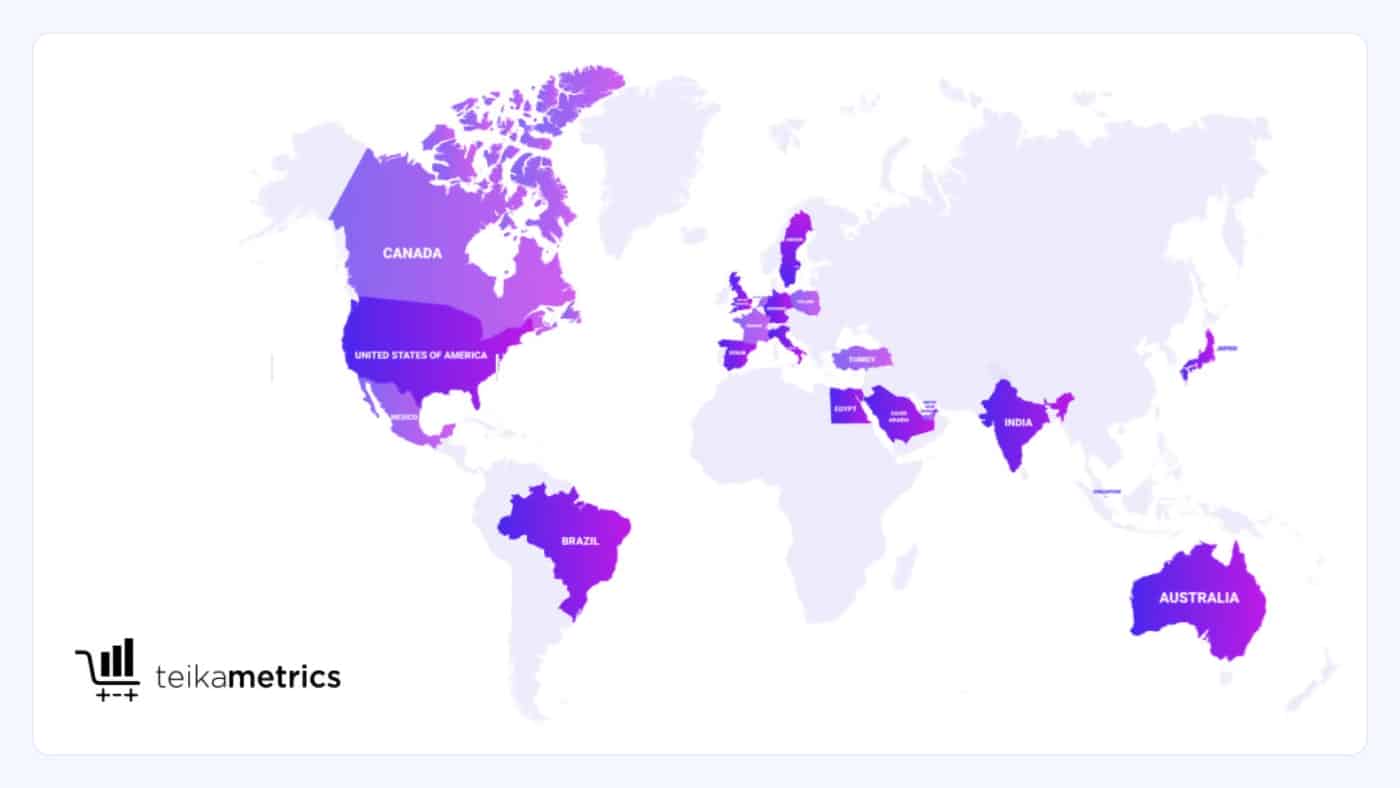
Task: Click the United Arab Emirates label
Action: pos(930,406)
